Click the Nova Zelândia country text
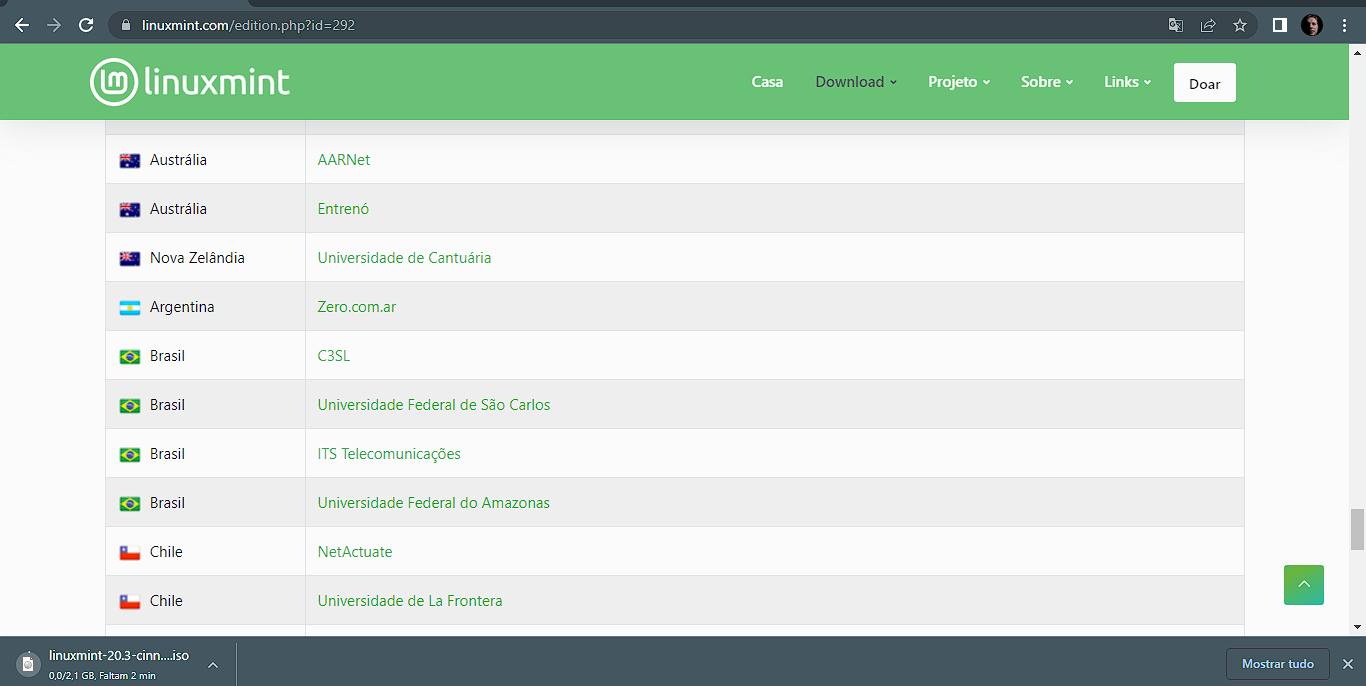The width and height of the screenshot is (1366, 686). pyautogui.click(x=197, y=258)
